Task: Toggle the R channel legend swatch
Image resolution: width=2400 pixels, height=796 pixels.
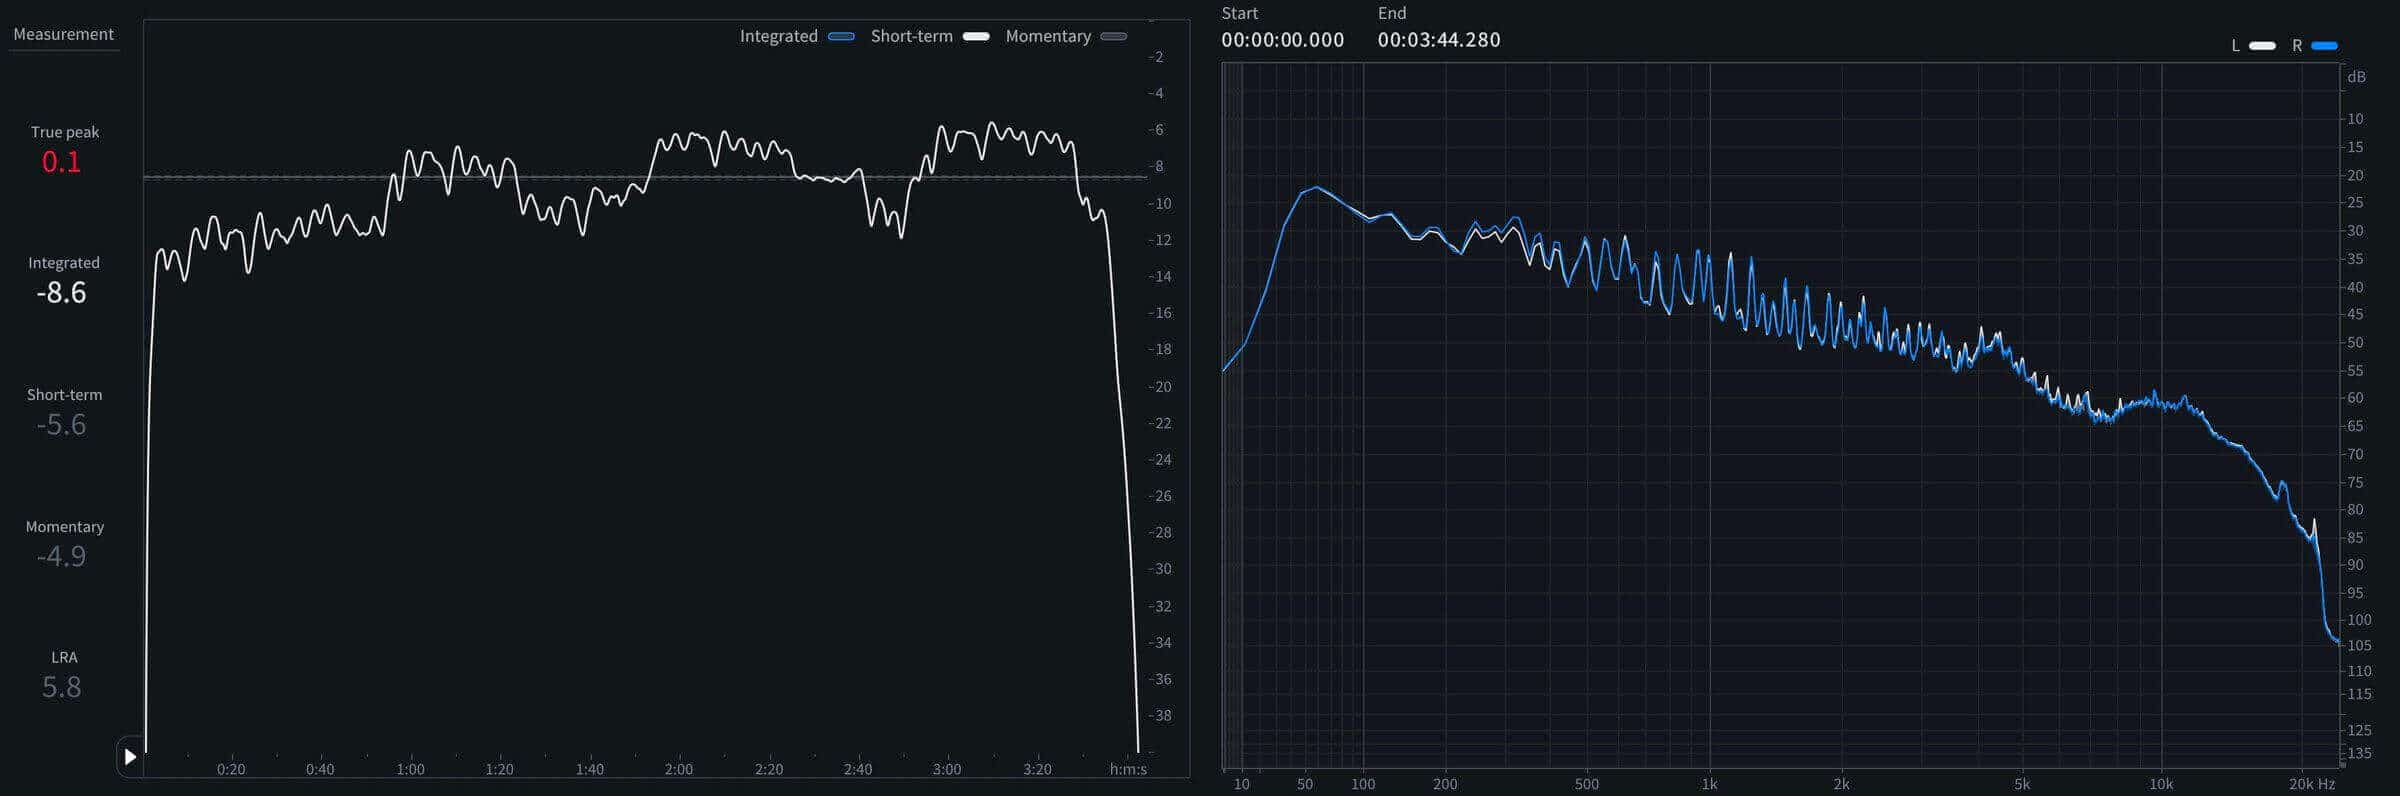Action: click(x=2324, y=46)
